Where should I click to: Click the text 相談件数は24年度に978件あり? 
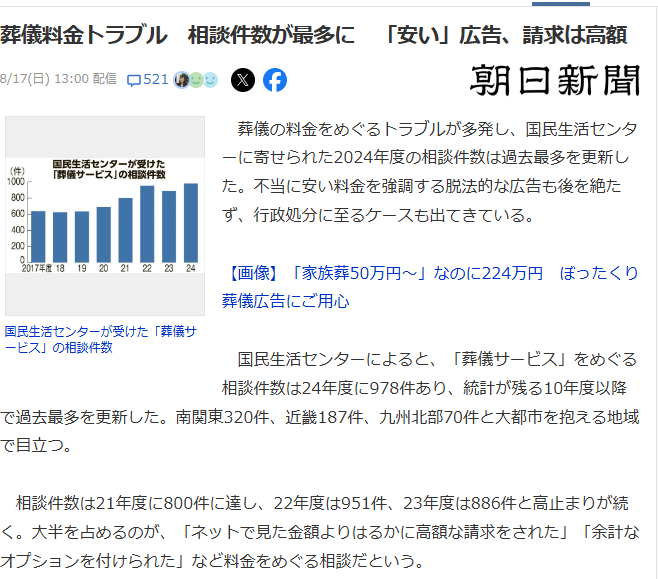point(333,388)
